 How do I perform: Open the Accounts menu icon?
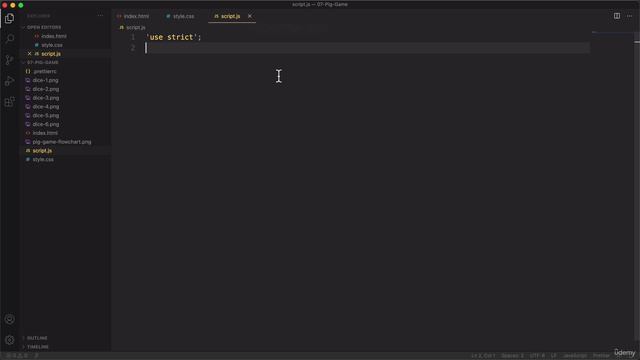click(9, 319)
